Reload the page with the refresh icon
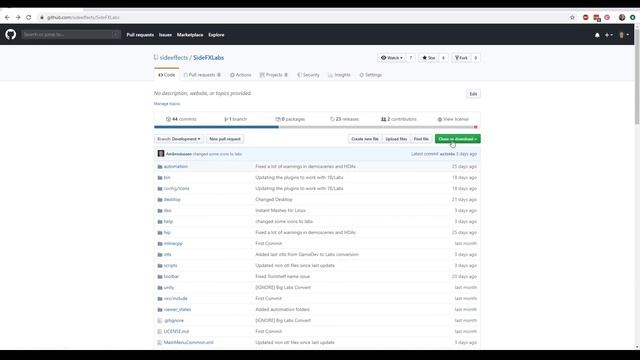The height and width of the screenshot is (360, 640). point(29,18)
